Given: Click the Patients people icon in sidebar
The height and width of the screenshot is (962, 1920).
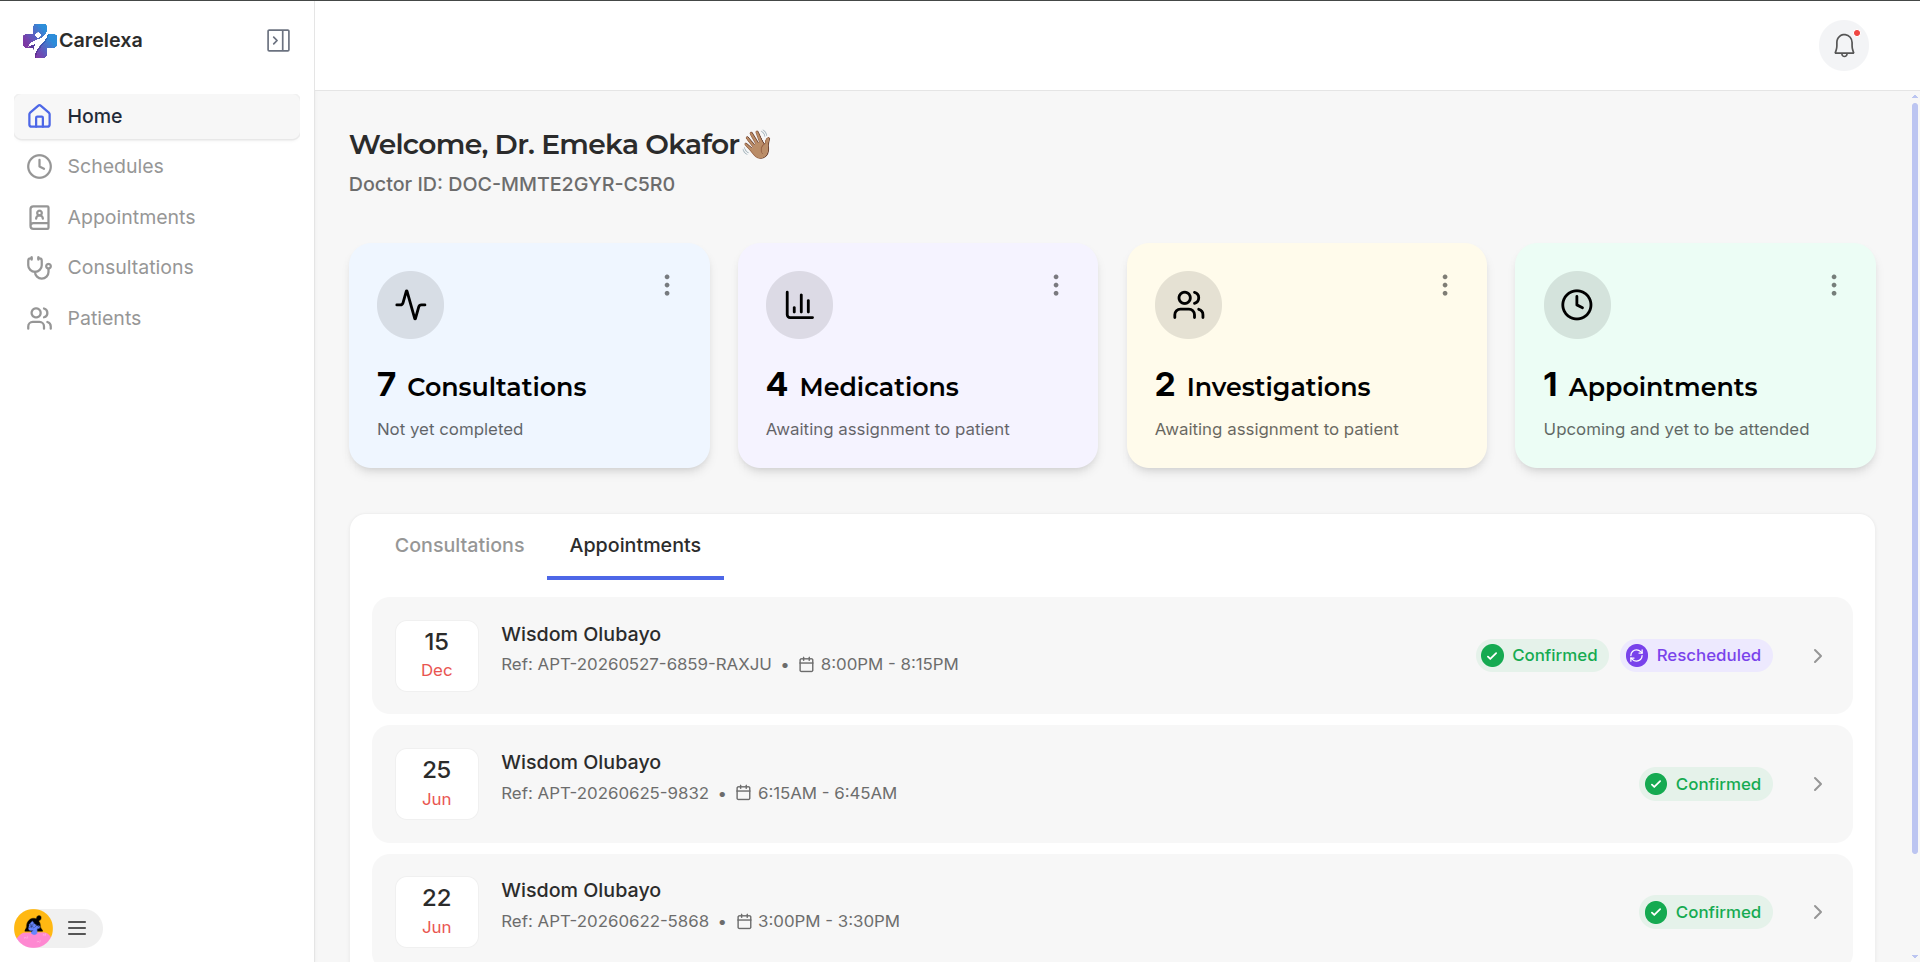Looking at the screenshot, I should (40, 318).
